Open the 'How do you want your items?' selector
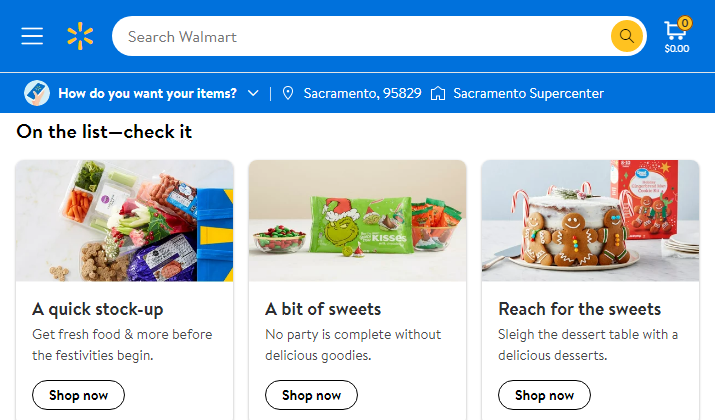This screenshot has width=715, height=420. tap(147, 93)
